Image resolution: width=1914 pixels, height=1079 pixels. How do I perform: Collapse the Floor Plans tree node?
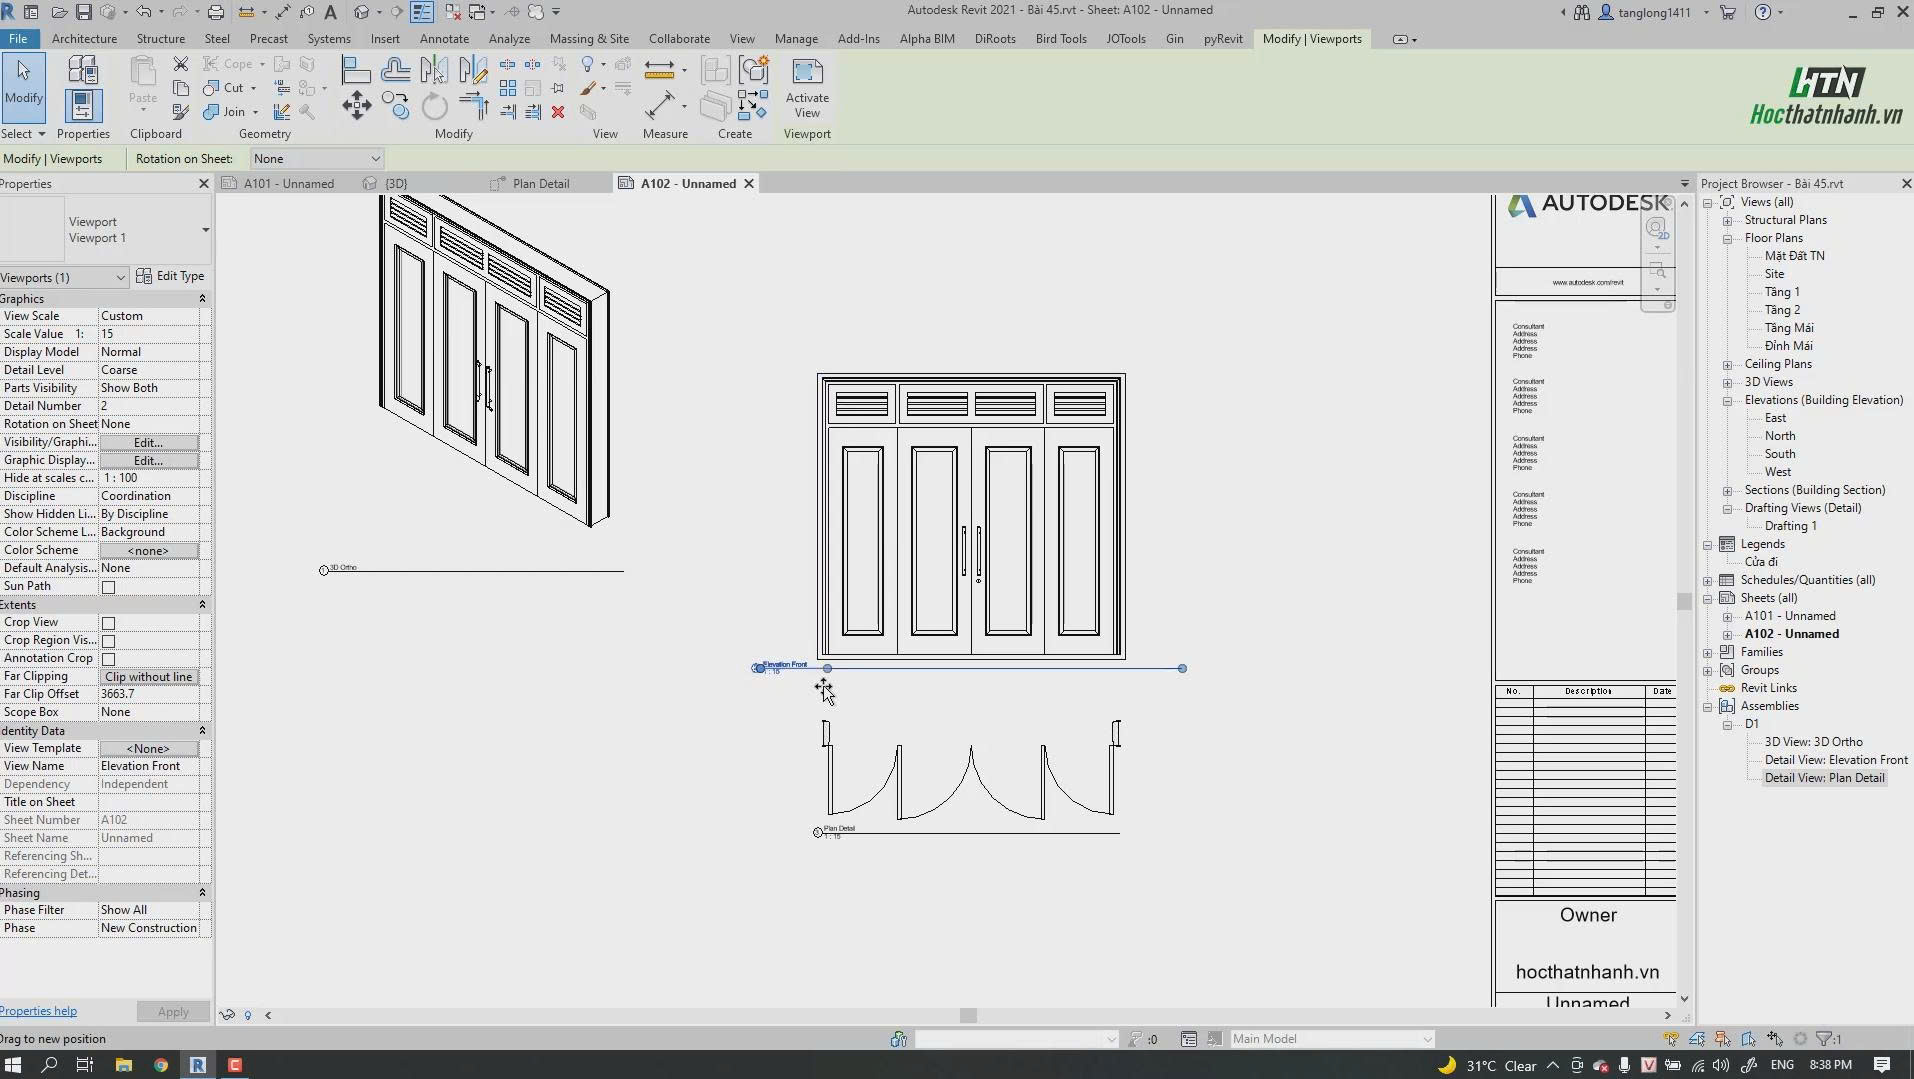pos(1727,239)
